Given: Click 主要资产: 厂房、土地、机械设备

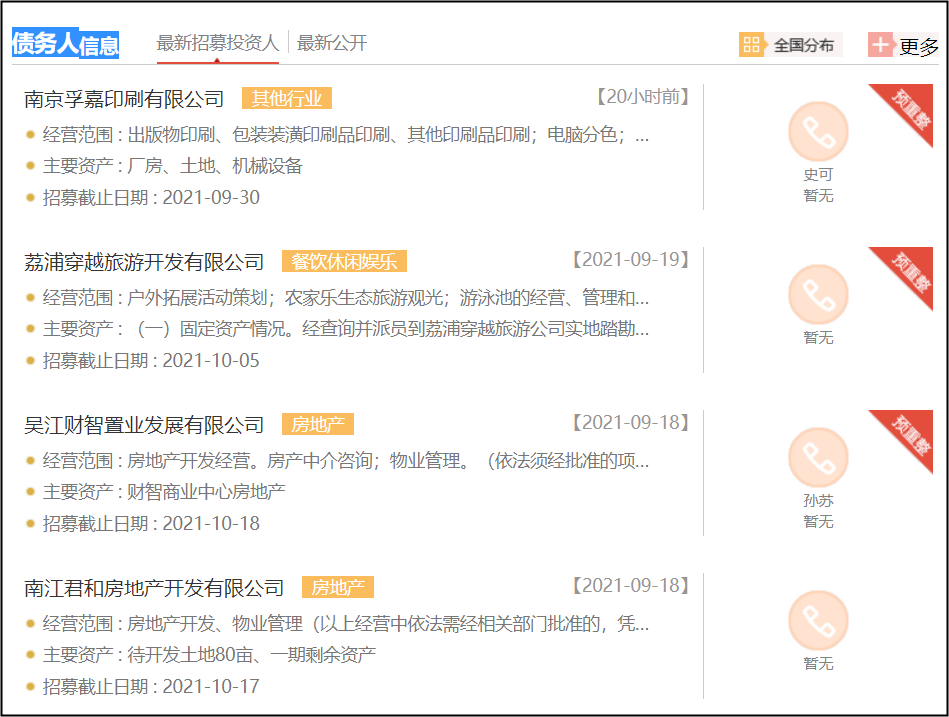Looking at the screenshot, I should [x=172, y=166].
